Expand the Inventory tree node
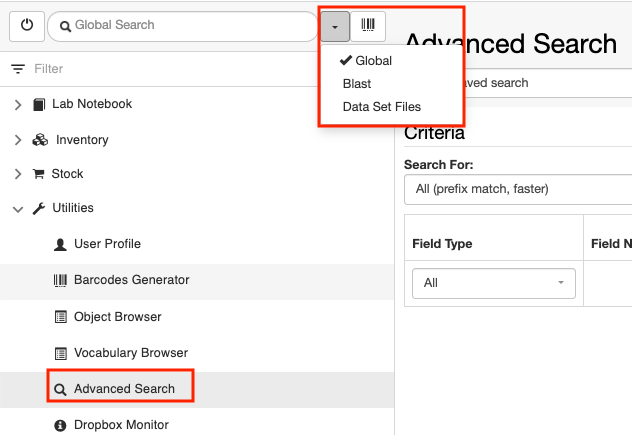This screenshot has width=632, height=435. coord(18,140)
